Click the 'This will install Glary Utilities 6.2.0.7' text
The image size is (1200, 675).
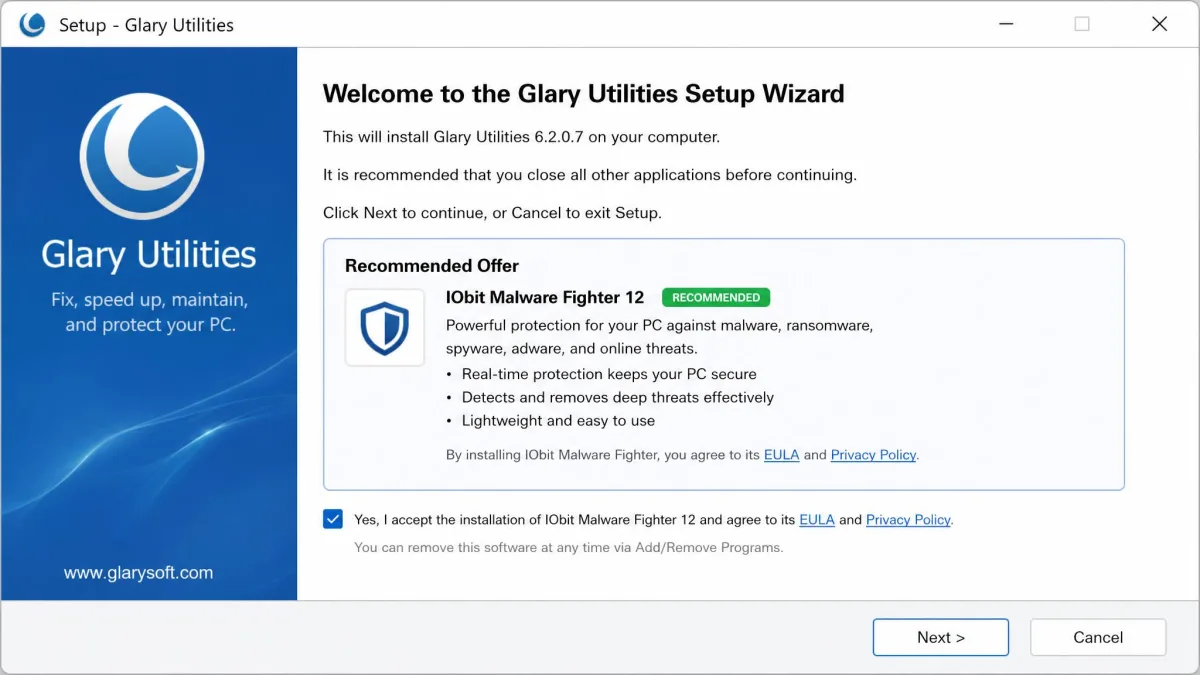[x=521, y=137]
